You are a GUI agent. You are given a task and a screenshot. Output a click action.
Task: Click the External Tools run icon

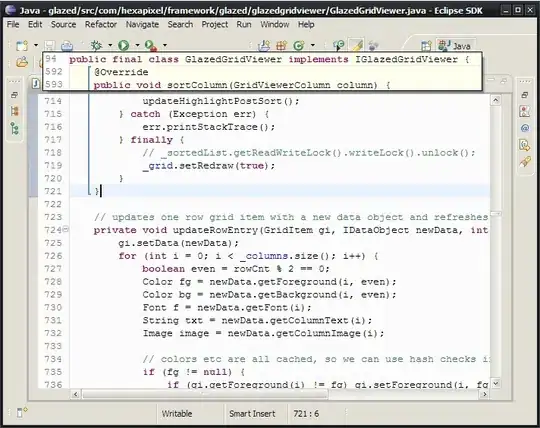[x=151, y=45]
